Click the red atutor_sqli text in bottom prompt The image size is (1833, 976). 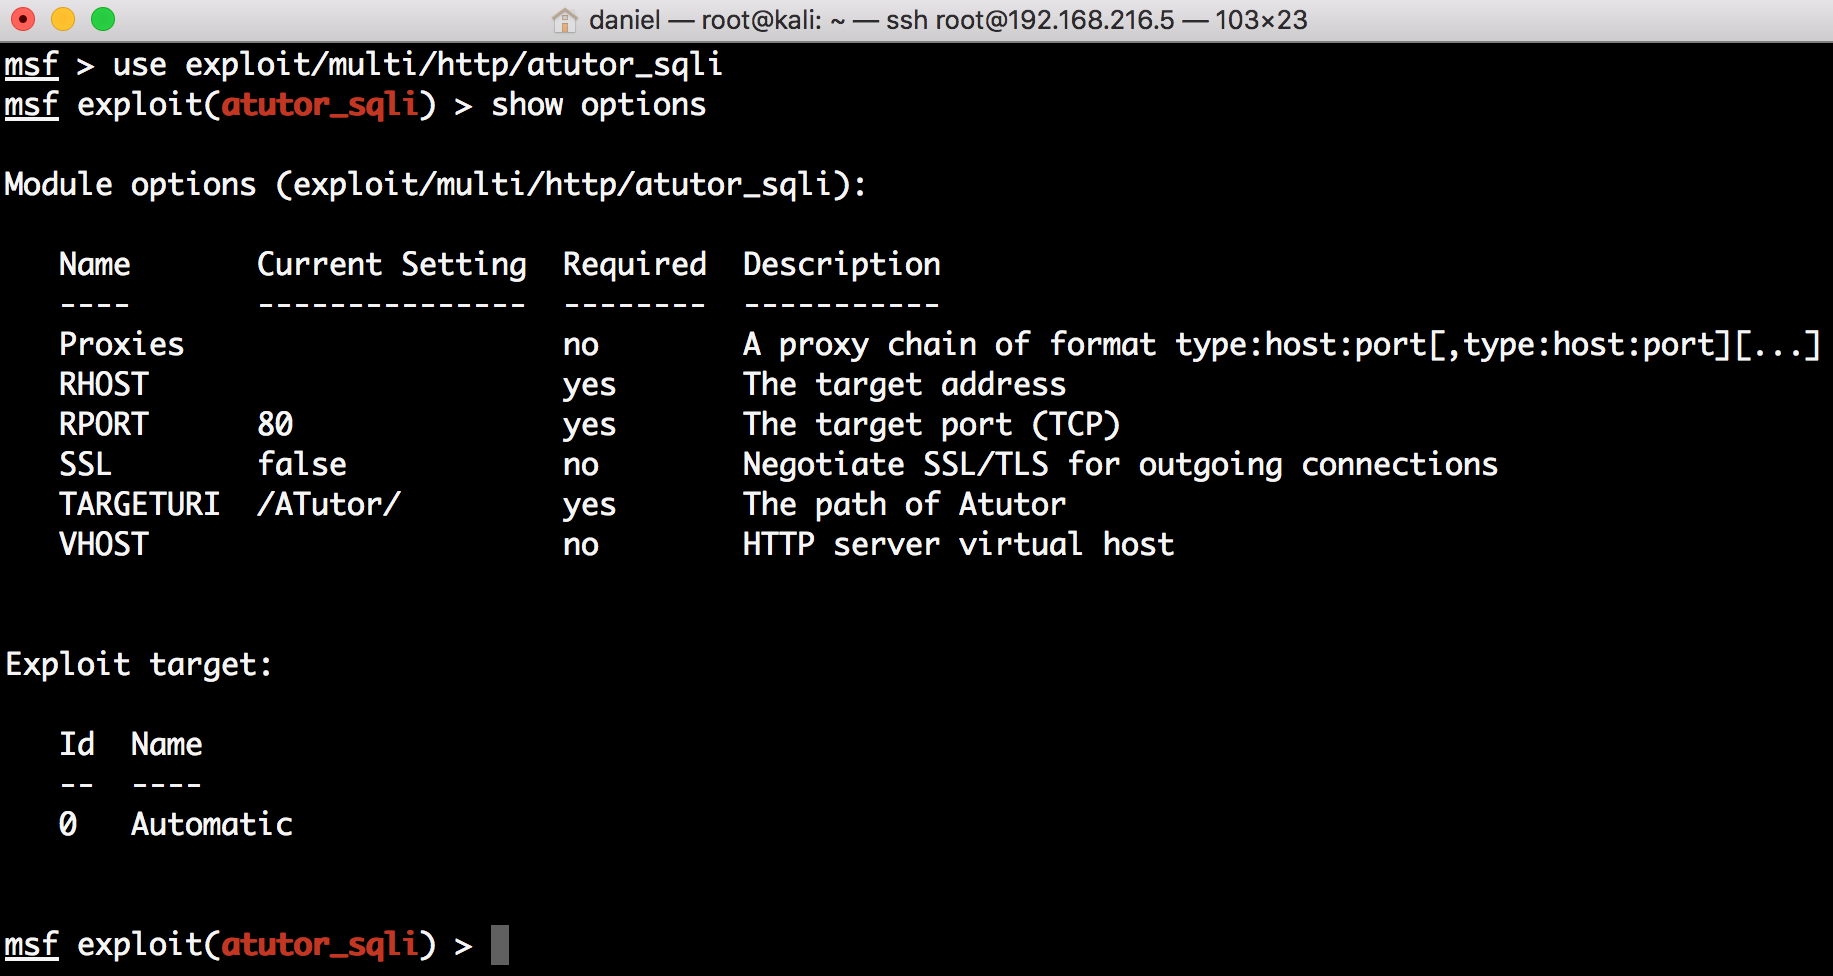click(320, 944)
